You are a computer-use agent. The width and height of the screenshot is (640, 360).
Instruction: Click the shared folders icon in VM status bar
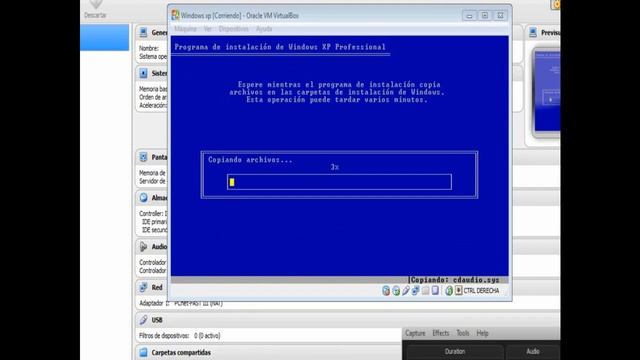click(425, 291)
